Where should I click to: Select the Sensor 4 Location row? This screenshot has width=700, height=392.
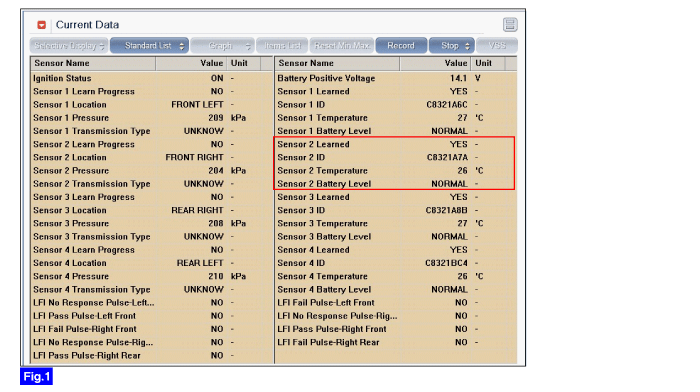click(x=152, y=263)
